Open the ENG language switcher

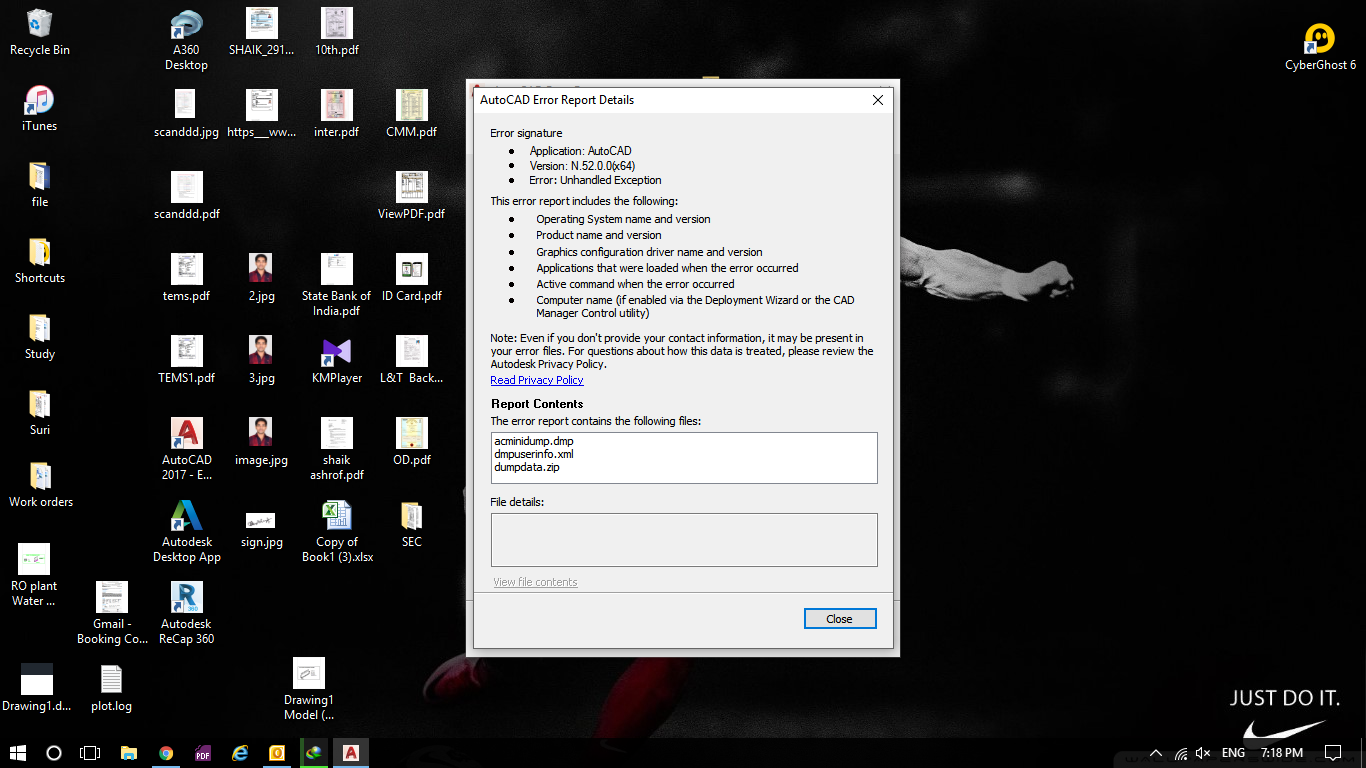tap(1232, 753)
